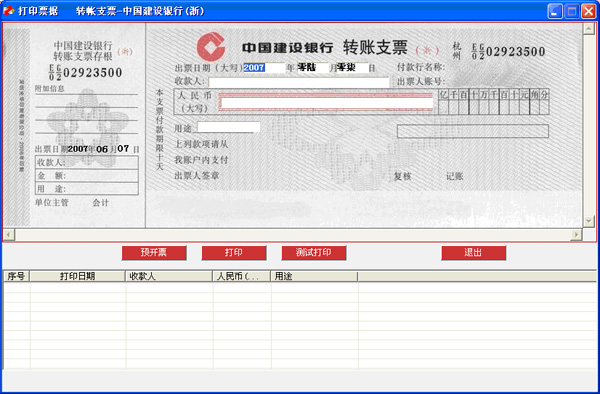Click the 付款行名称 label
Image resolution: width=600 pixels, height=394 pixels.
(421, 67)
